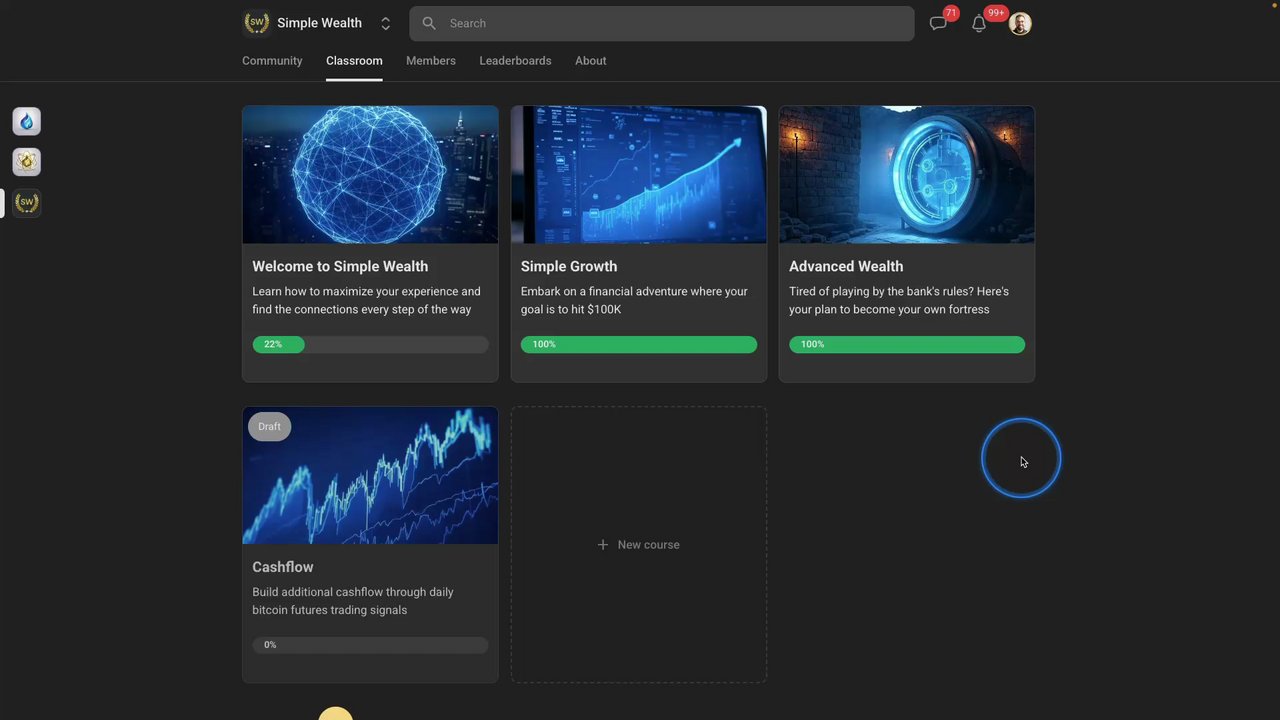Click the search magnifier icon
This screenshot has width=1280, height=720.
[429, 23]
